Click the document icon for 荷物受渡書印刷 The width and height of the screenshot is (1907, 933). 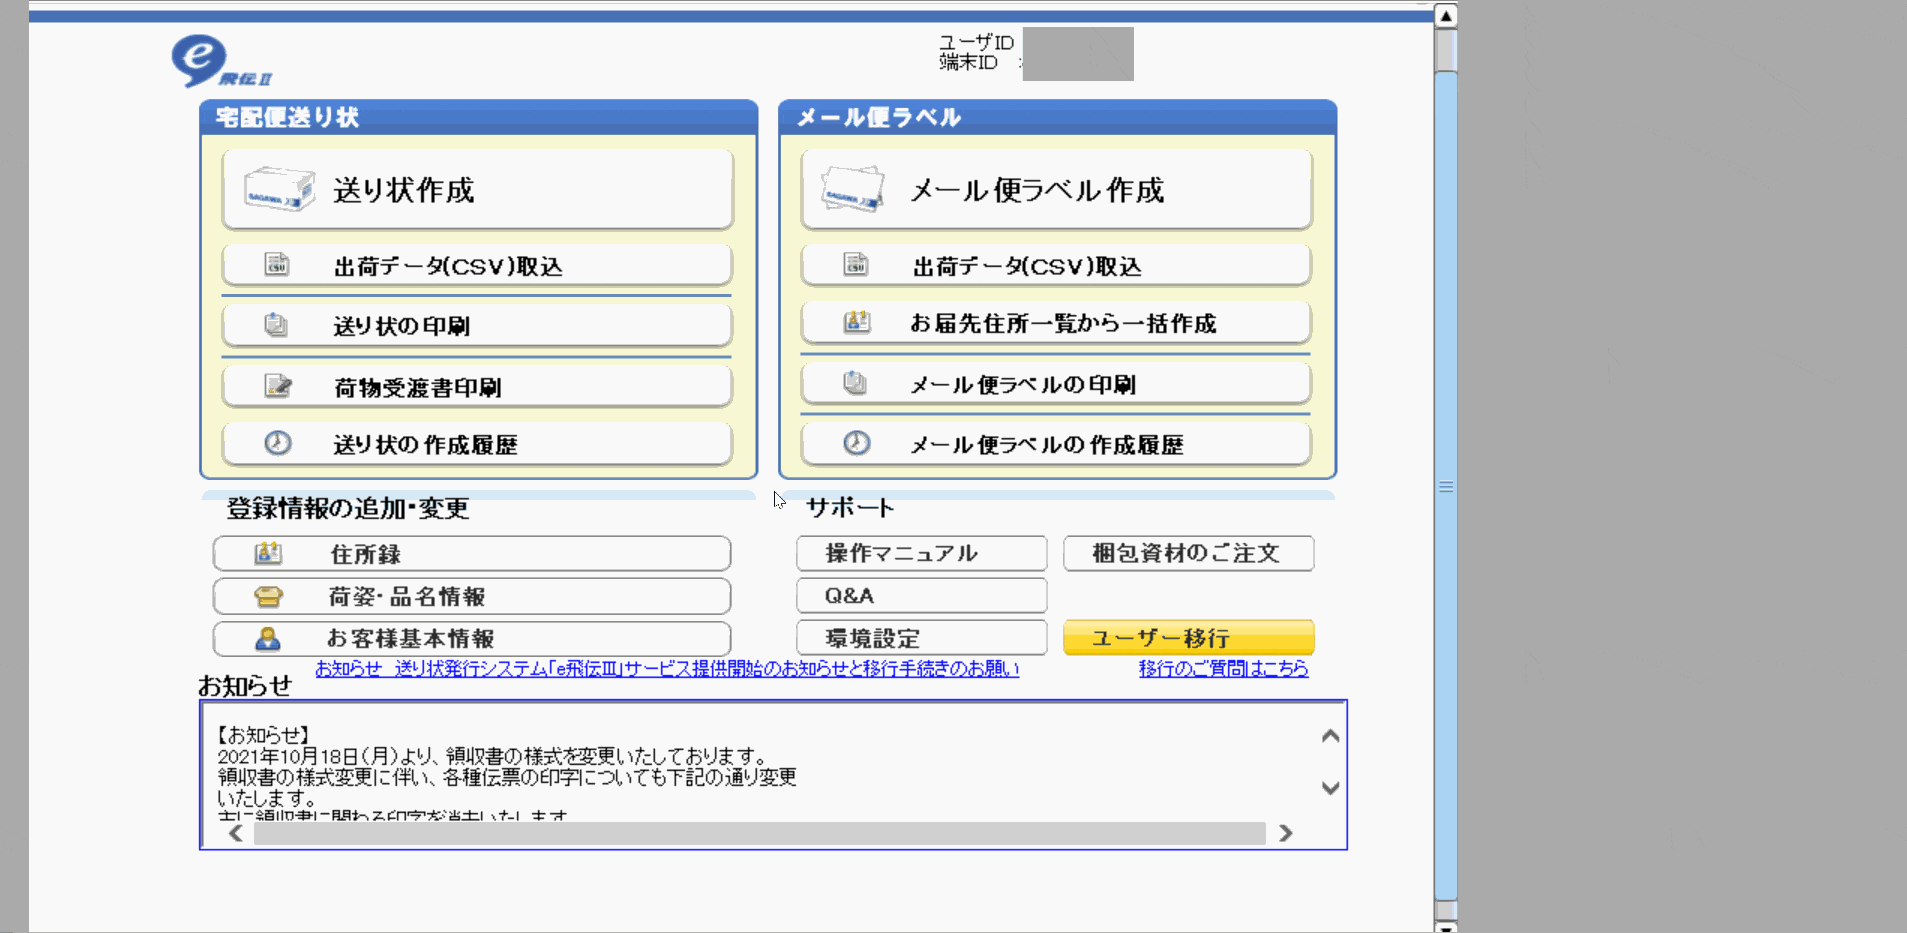tap(277, 386)
